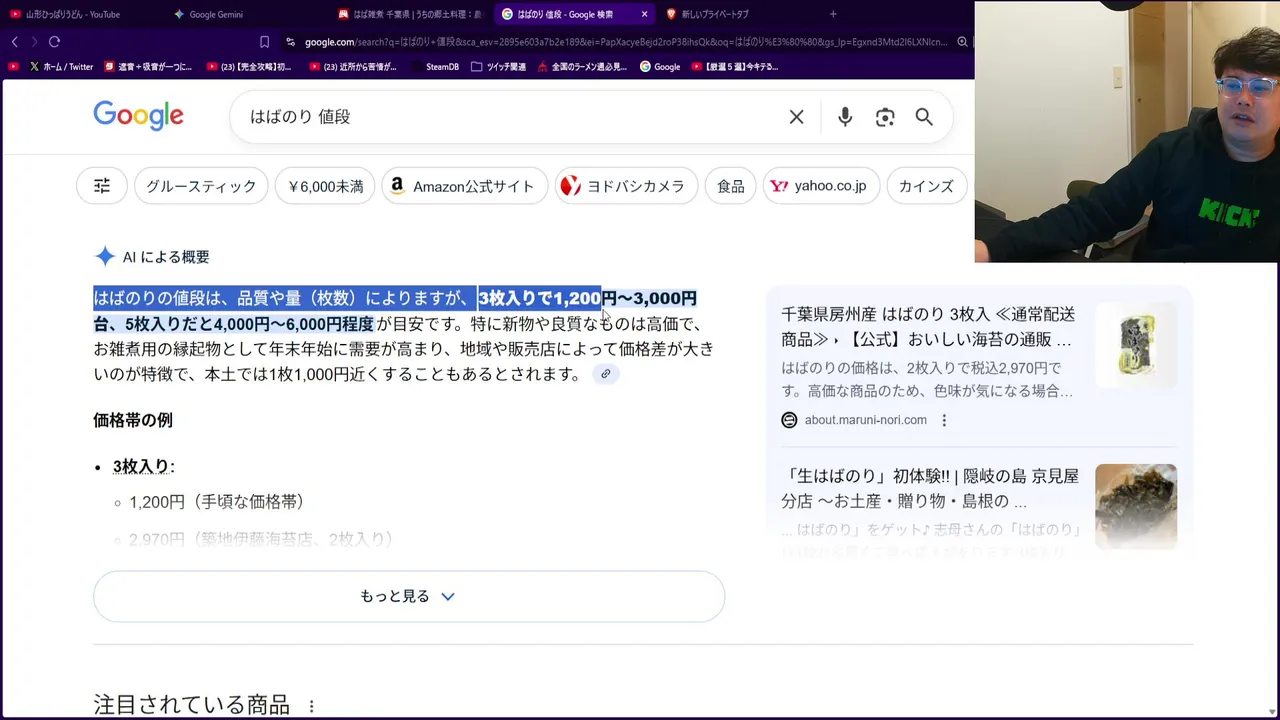Close the はばのり 値段 Google search tab
This screenshot has height=720, width=1280.
click(x=644, y=14)
